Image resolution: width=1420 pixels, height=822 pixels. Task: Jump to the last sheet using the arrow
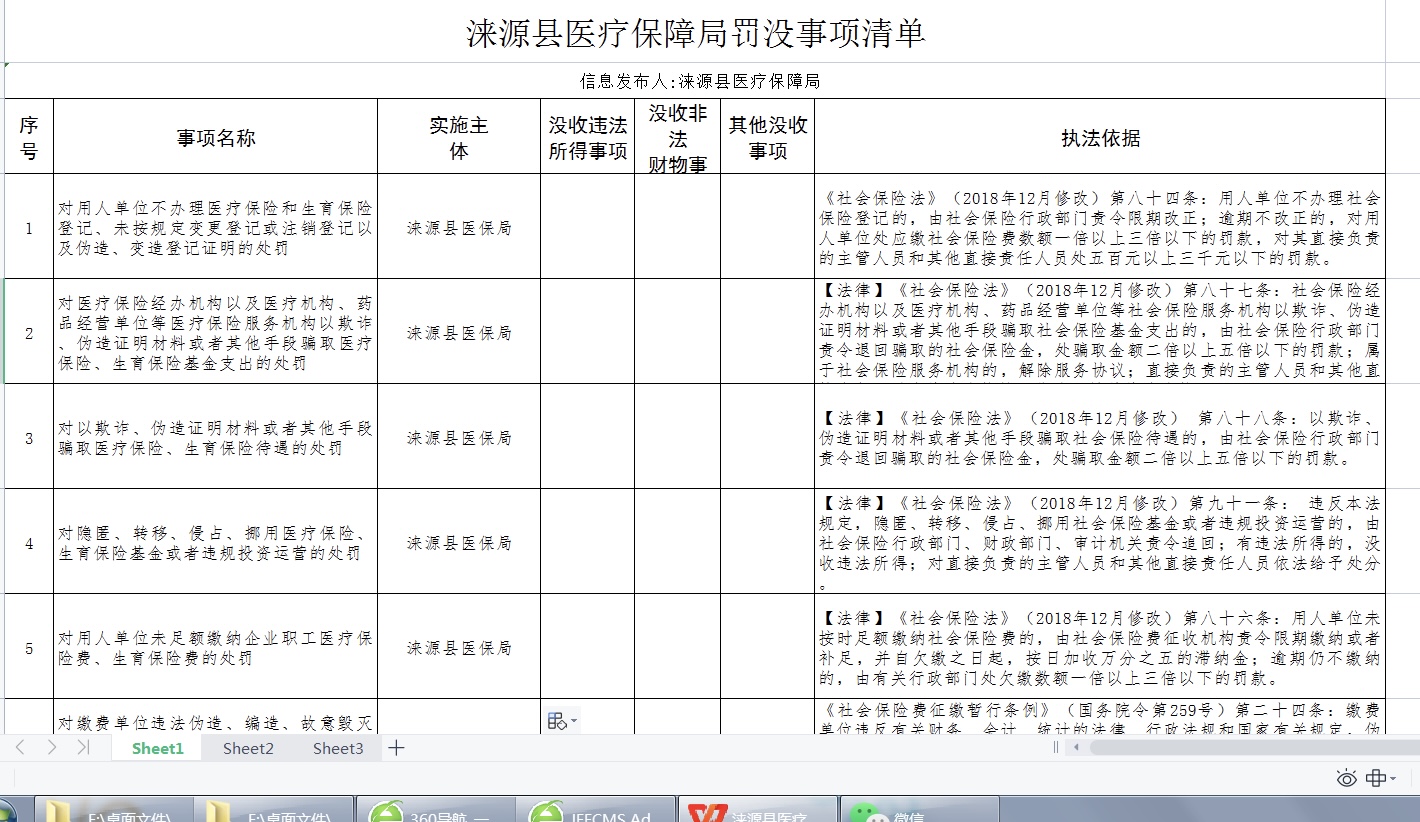pyautogui.click(x=84, y=747)
